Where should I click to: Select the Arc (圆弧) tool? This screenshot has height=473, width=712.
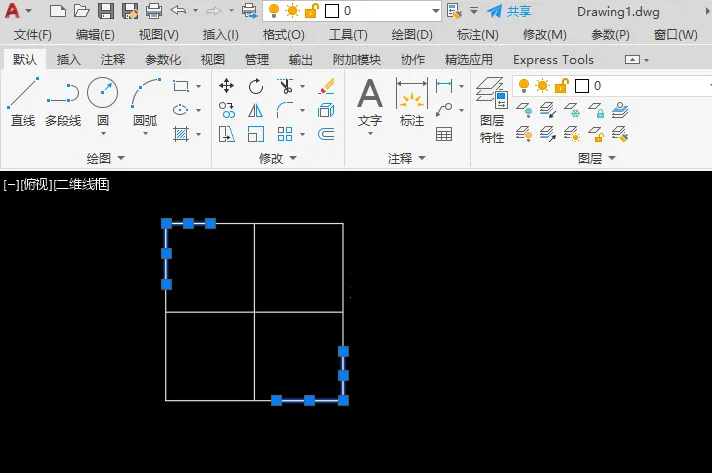[x=145, y=101]
